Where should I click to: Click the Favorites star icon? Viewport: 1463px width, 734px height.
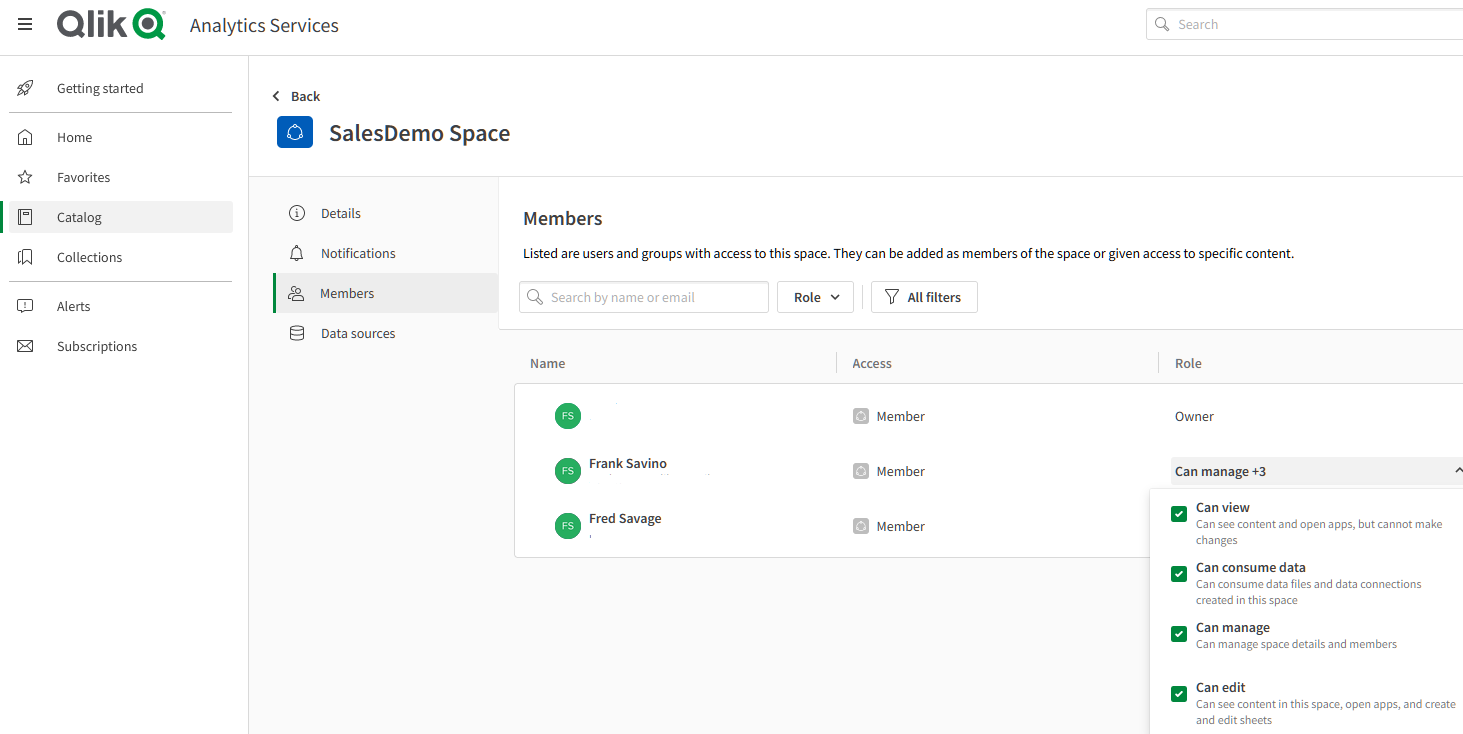tap(26, 177)
